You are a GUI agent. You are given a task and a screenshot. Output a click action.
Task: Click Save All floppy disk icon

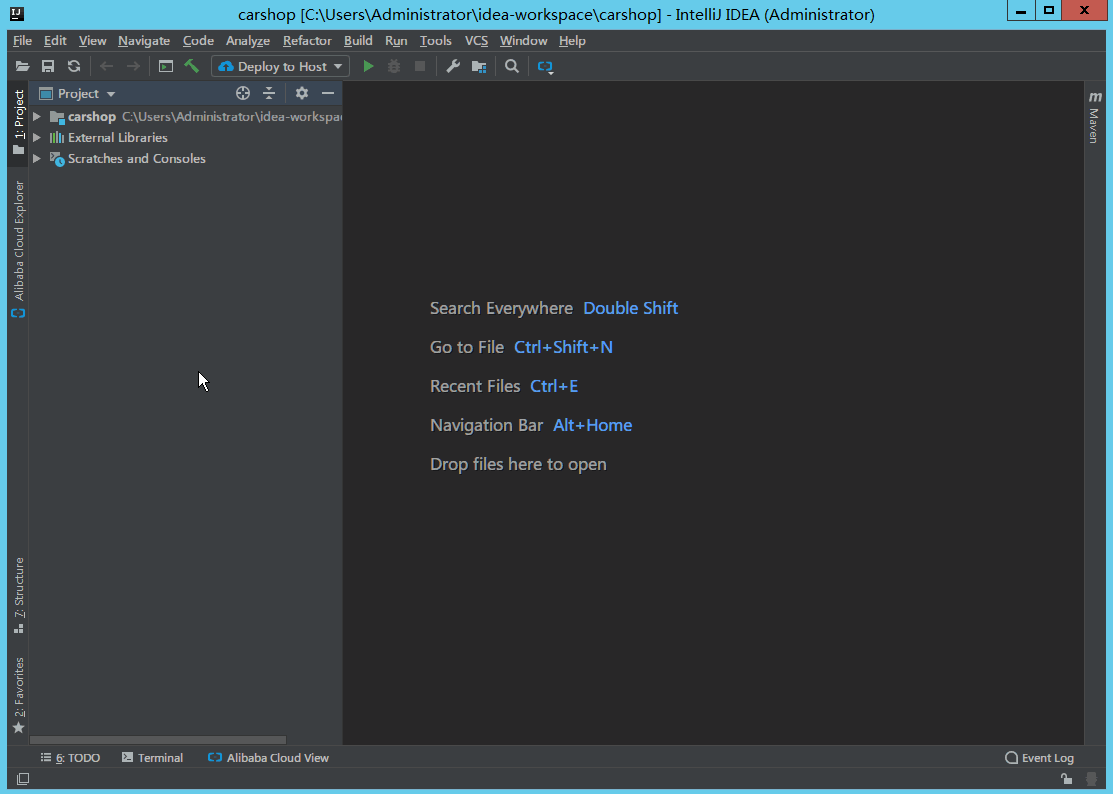(x=48, y=66)
